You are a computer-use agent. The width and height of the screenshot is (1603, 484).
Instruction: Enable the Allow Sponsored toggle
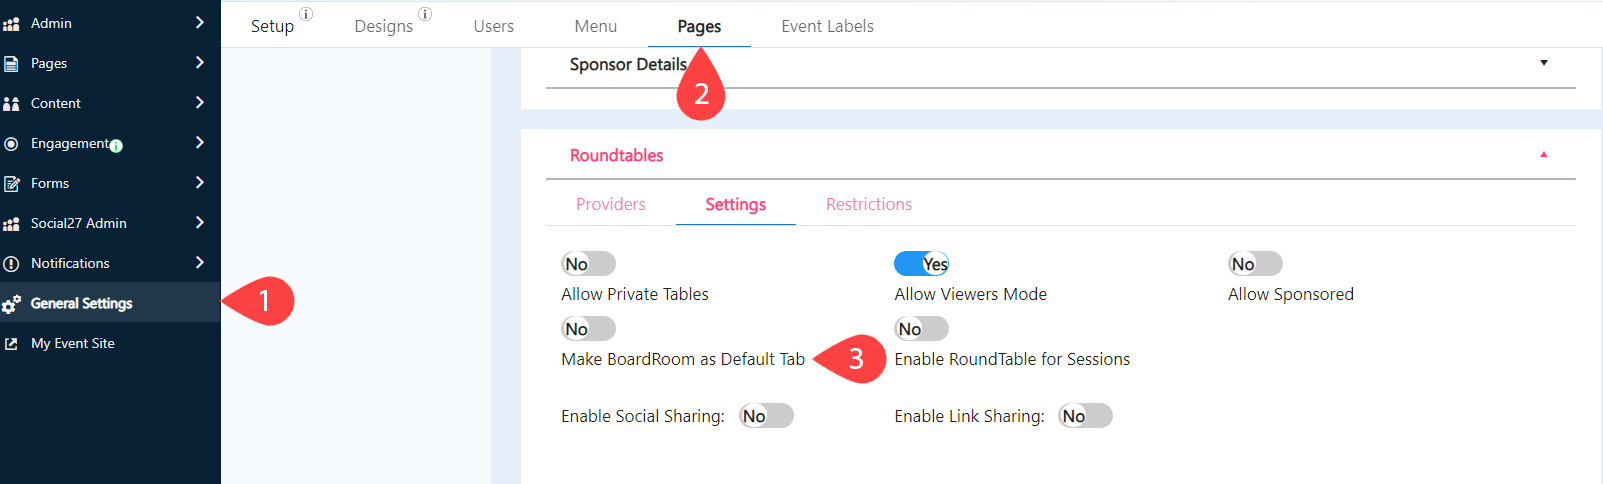[x=1255, y=264]
